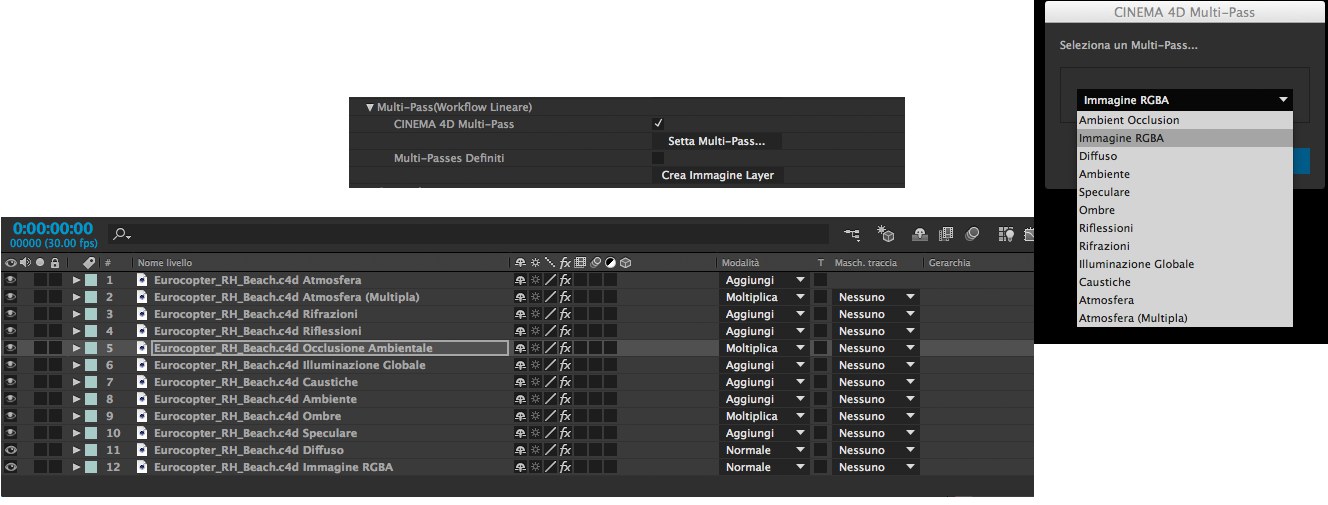This screenshot has width=1328, height=505.
Task: Click label color swatch of layer 7
Action: click(91, 382)
